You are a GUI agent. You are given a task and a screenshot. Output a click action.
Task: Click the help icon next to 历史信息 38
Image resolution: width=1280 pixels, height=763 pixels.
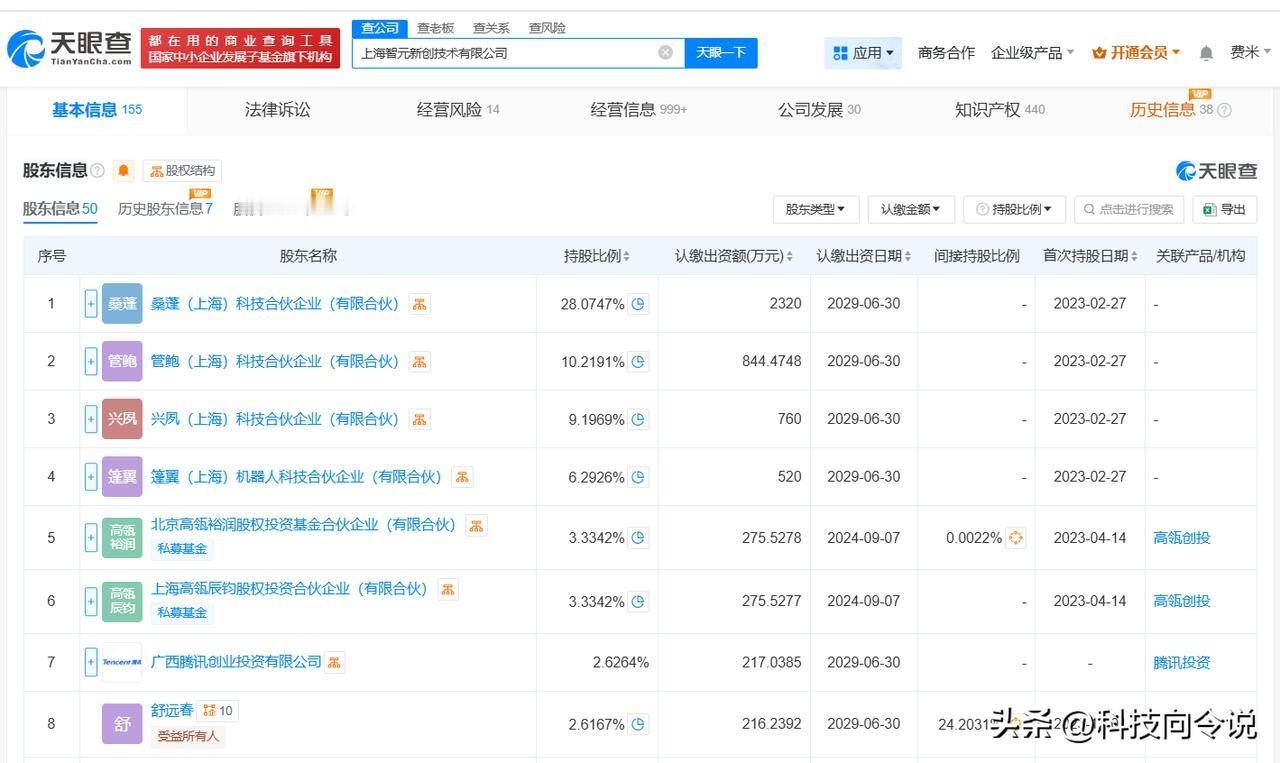click(1224, 110)
